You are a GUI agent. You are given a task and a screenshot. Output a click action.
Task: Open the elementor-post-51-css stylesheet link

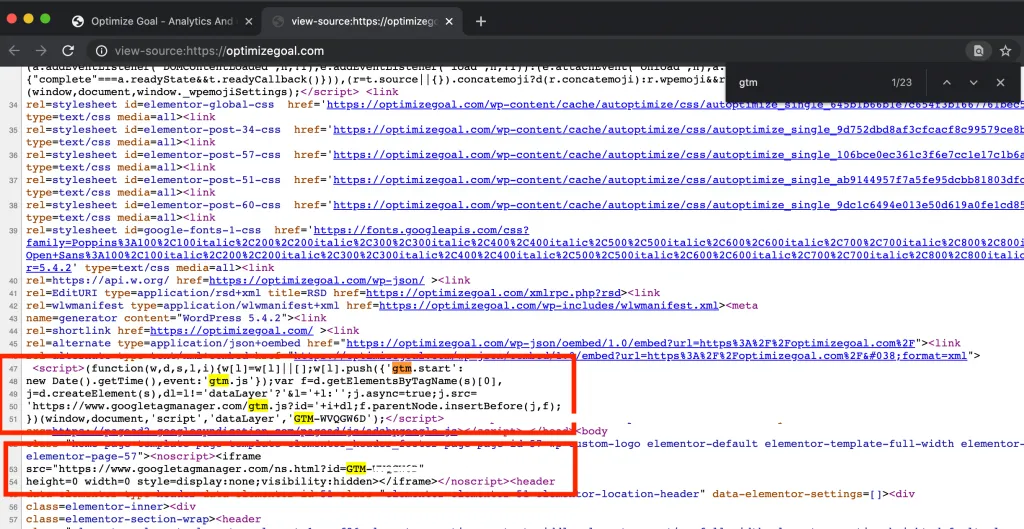(679, 180)
